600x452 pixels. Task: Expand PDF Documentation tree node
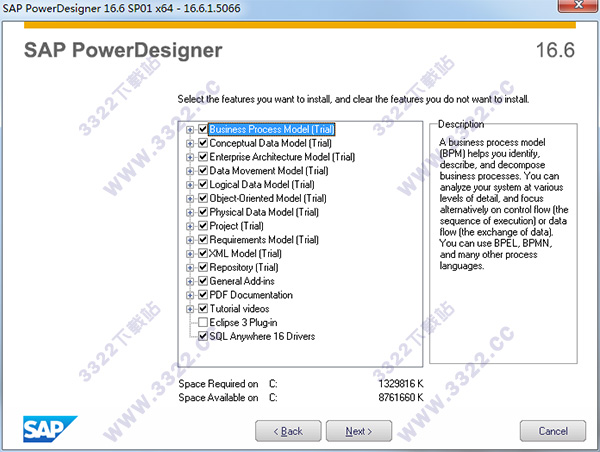[190, 295]
